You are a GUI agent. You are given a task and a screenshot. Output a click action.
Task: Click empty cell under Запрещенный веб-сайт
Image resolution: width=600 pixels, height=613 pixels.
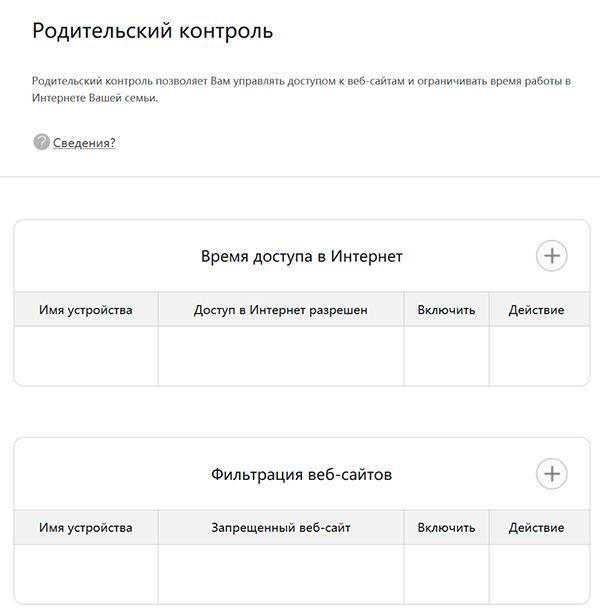pyautogui.click(x=281, y=573)
